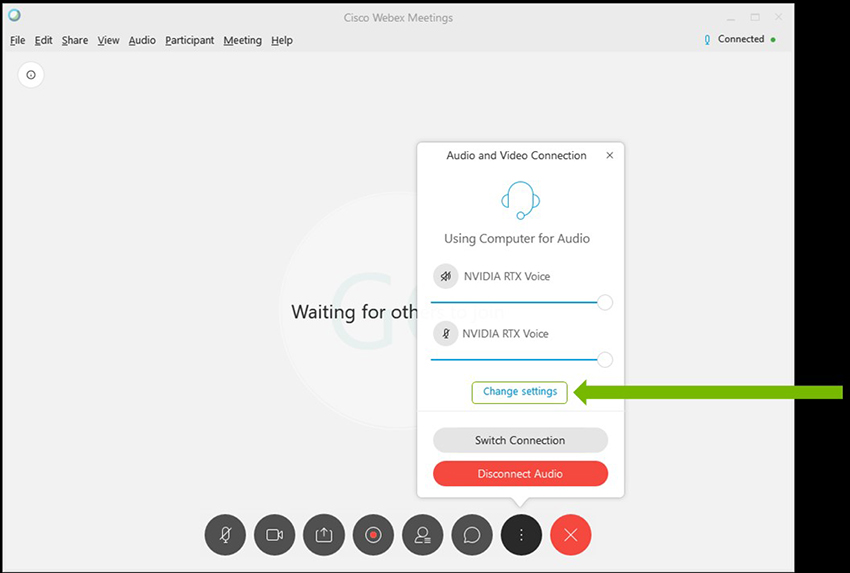This screenshot has height=573, width=850.
Task: Open the participants panel
Action: [x=422, y=535]
